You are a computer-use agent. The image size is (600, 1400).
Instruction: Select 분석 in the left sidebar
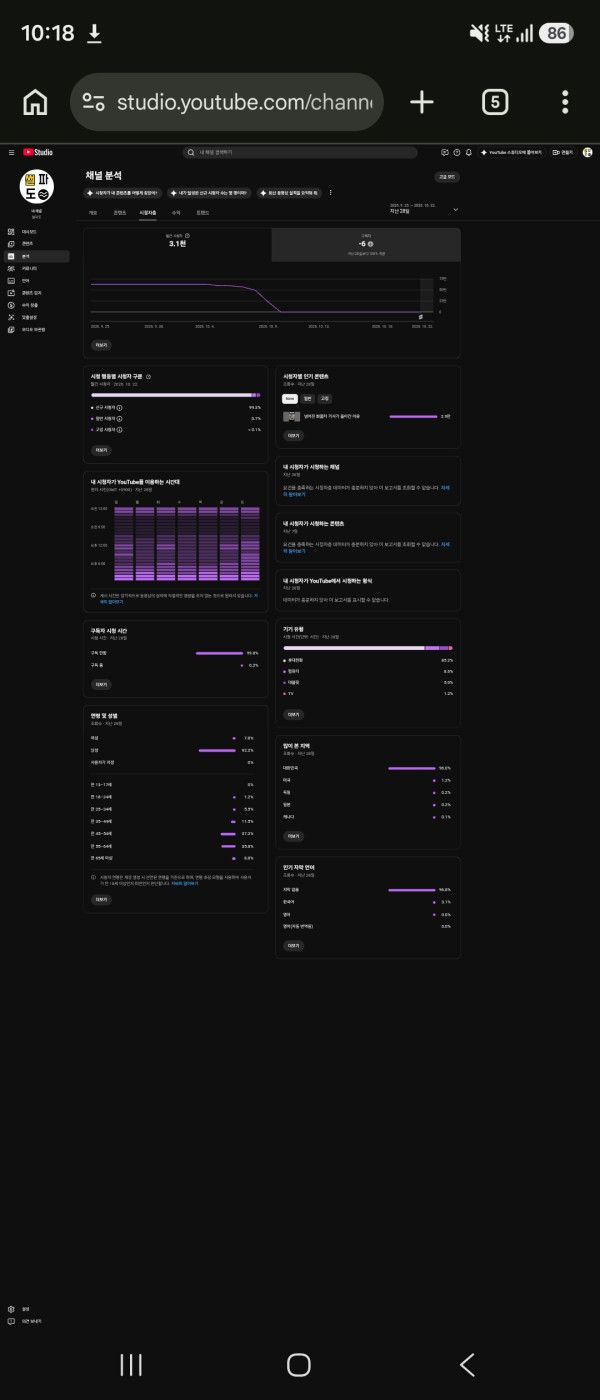click(x=37, y=256)
